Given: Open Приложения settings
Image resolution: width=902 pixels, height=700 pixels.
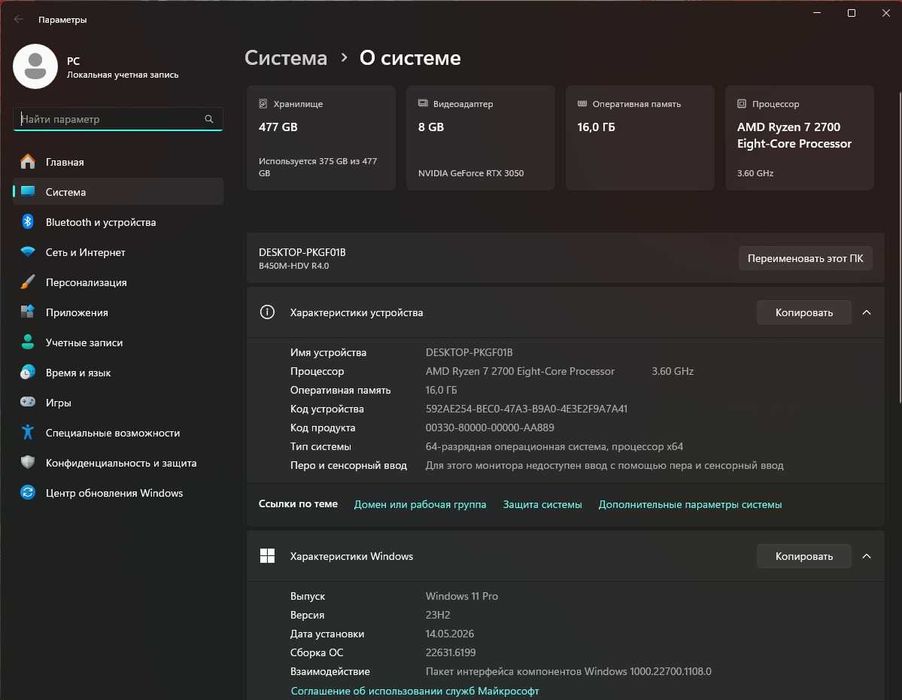Looking at the screenshot, I should (x=118, y=312).
